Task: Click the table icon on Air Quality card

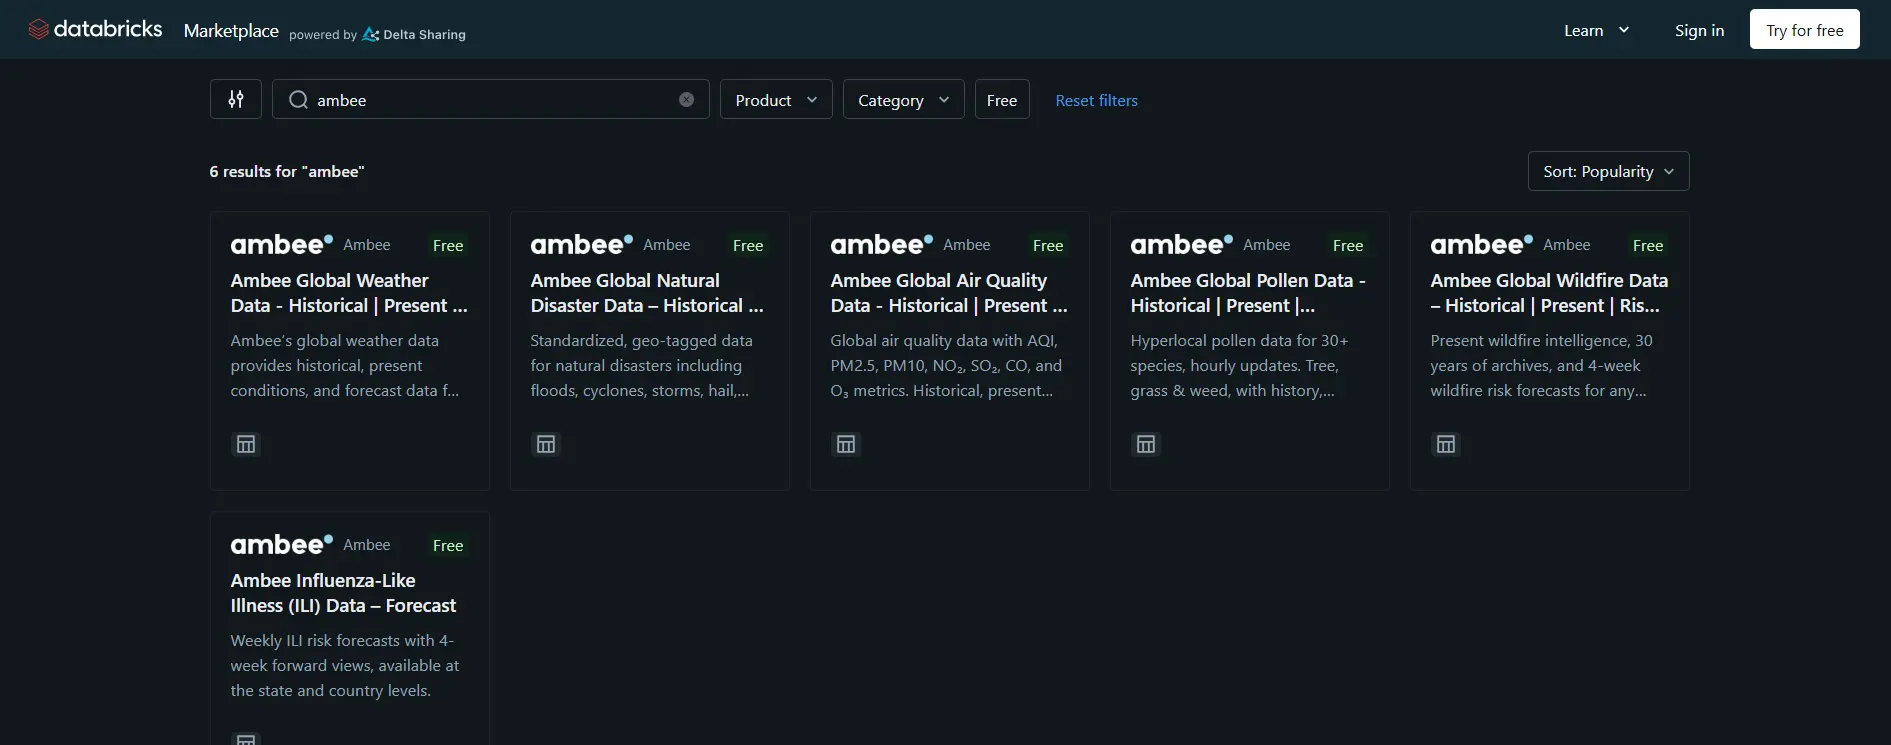Action: point(846,444)
